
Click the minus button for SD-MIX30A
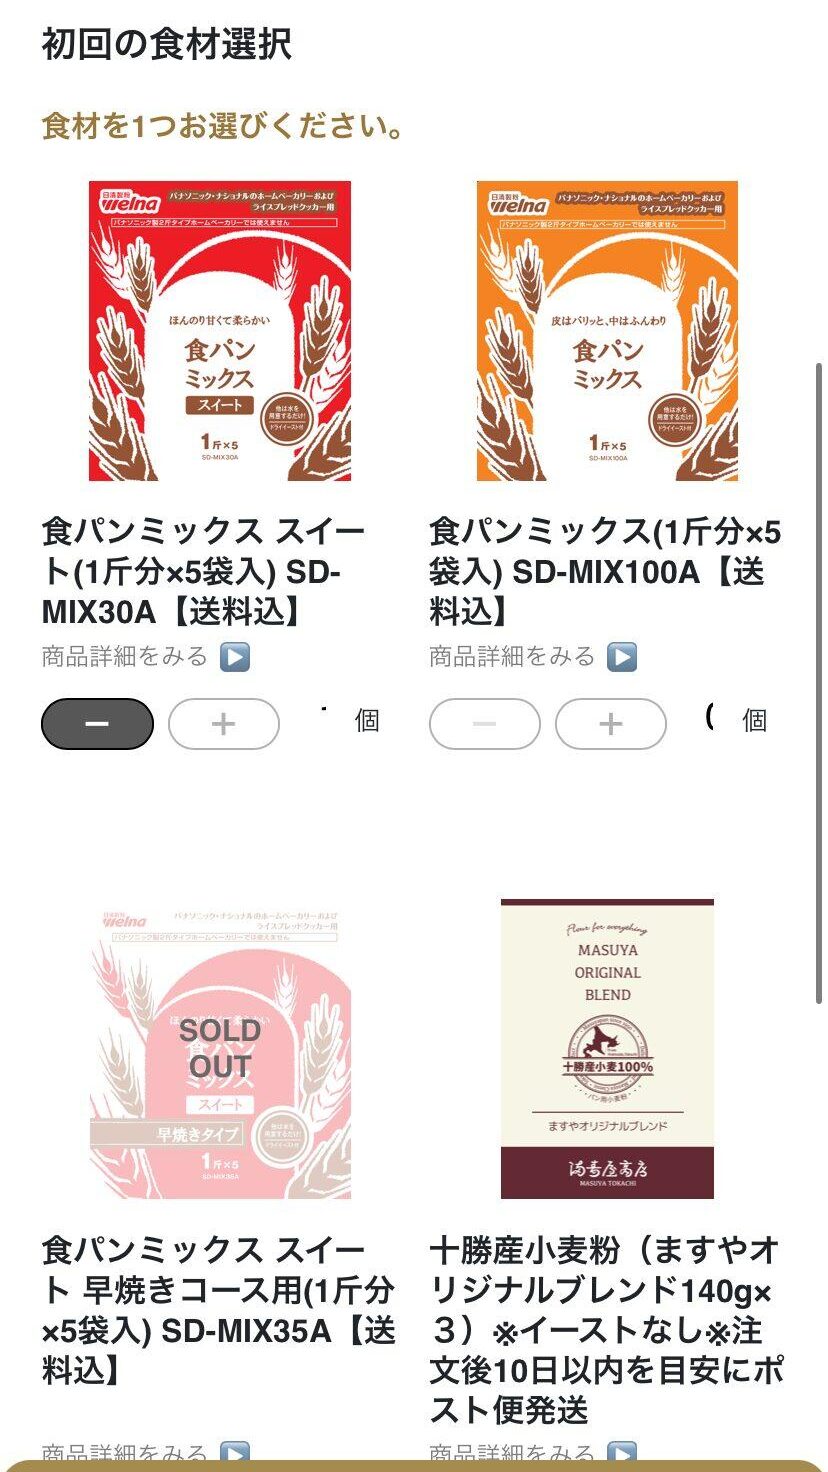click(97, 724)
